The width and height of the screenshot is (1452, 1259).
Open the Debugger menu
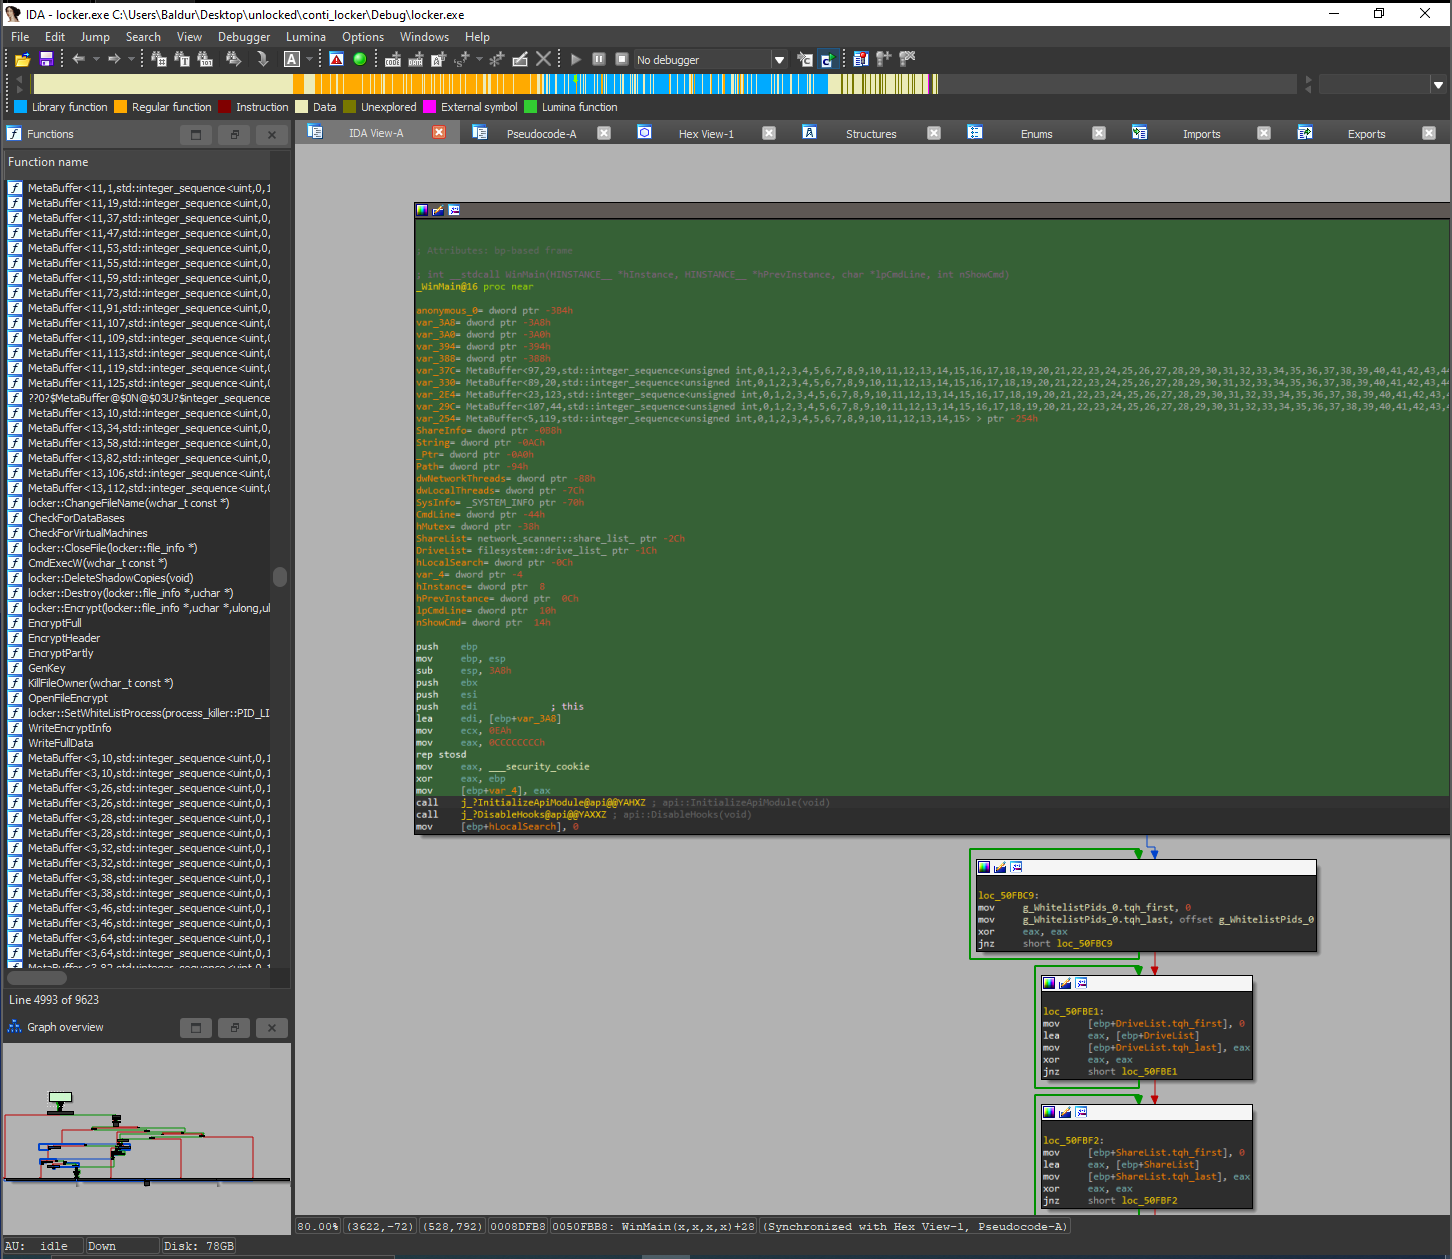(x=244, y=37)
